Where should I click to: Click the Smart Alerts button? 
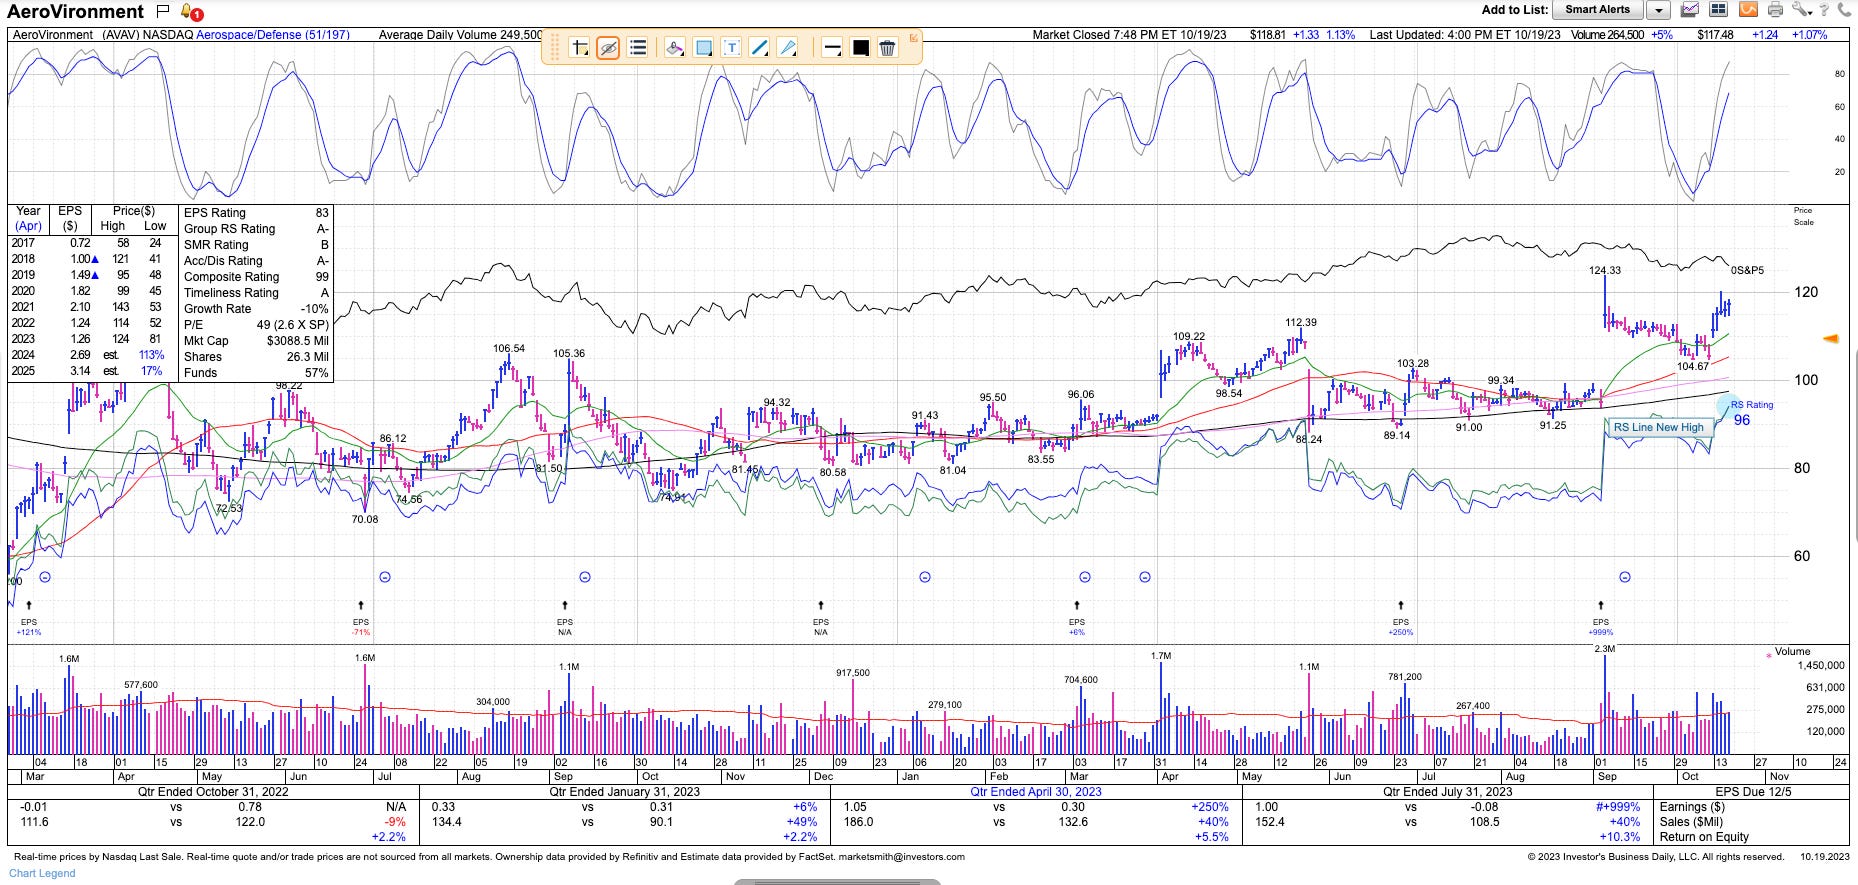pos(1597,10)
